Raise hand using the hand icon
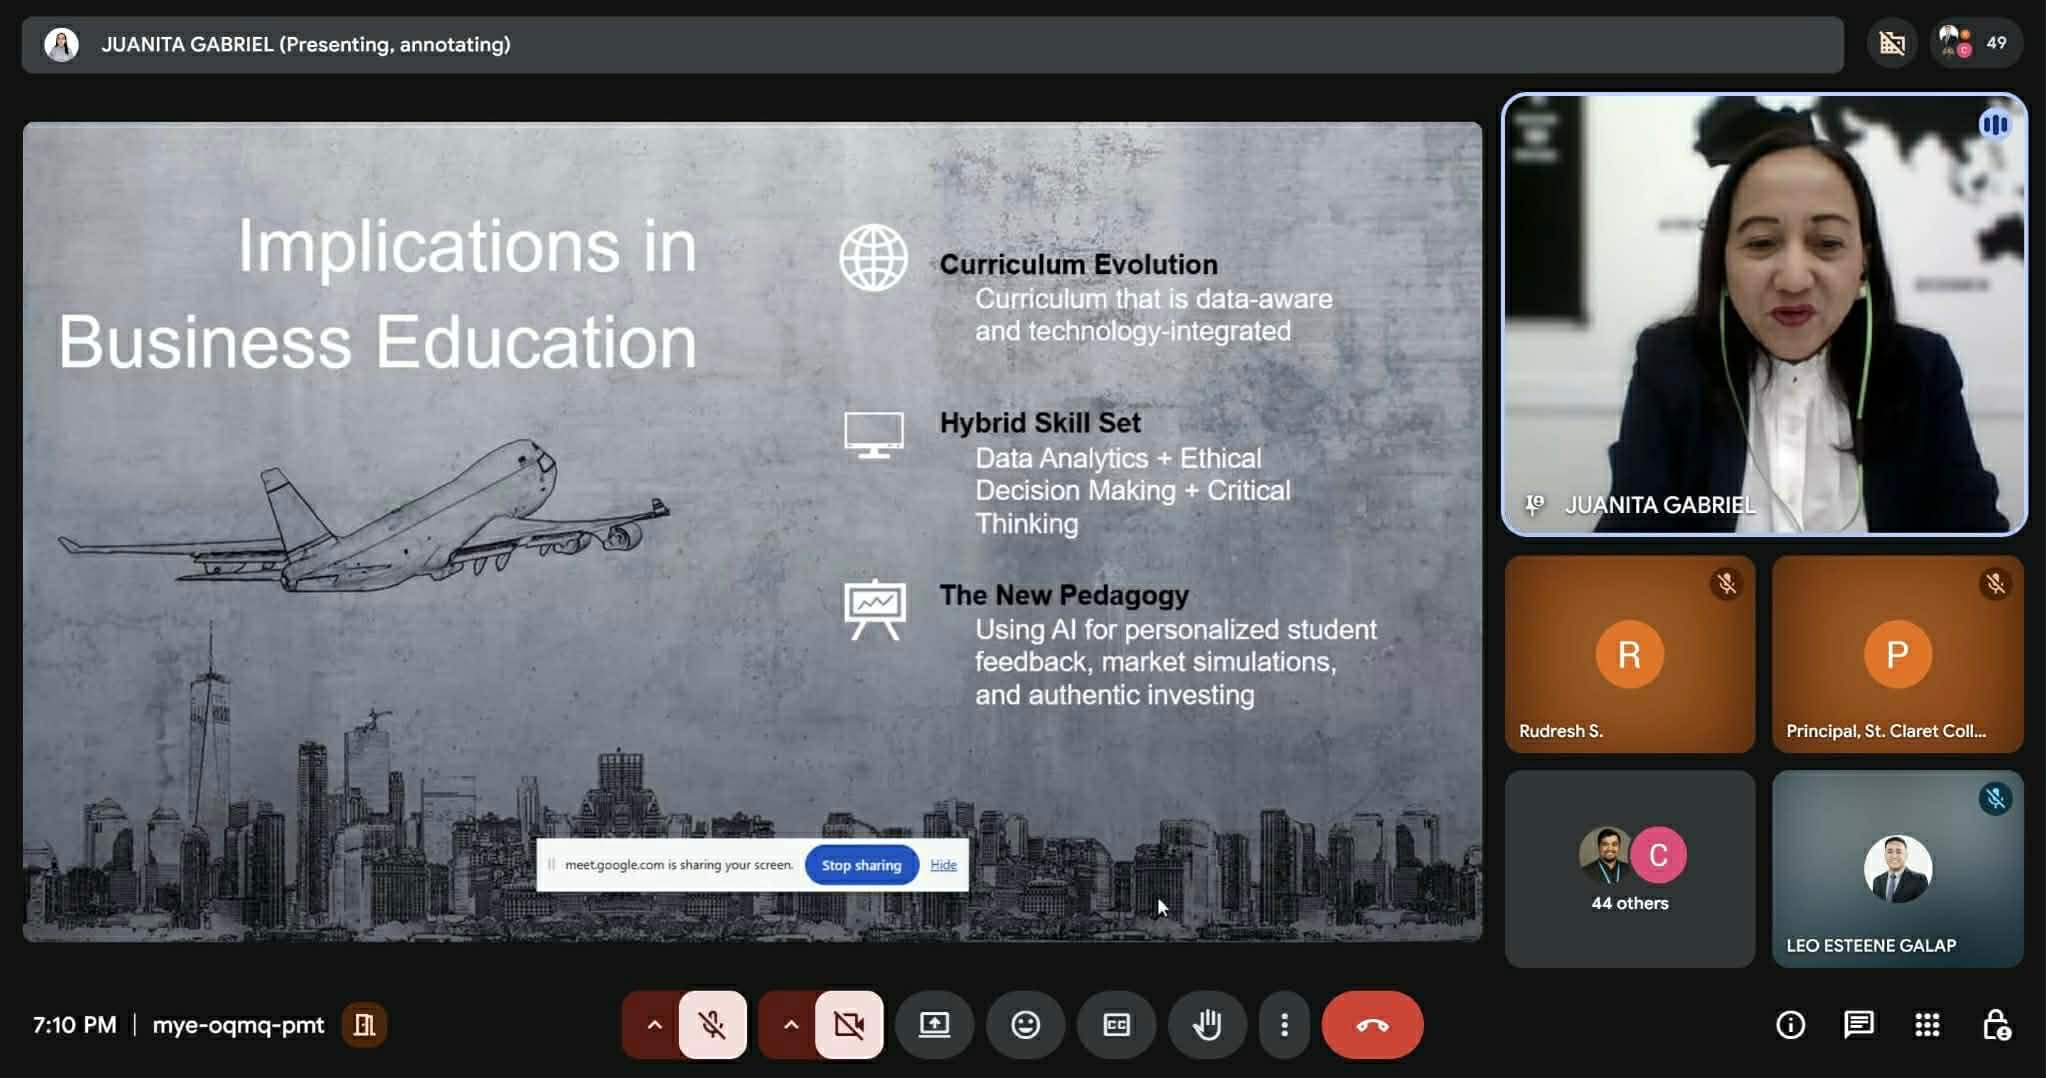The height and width of the screenshot is (1078, 2046). (1207, 1025)
